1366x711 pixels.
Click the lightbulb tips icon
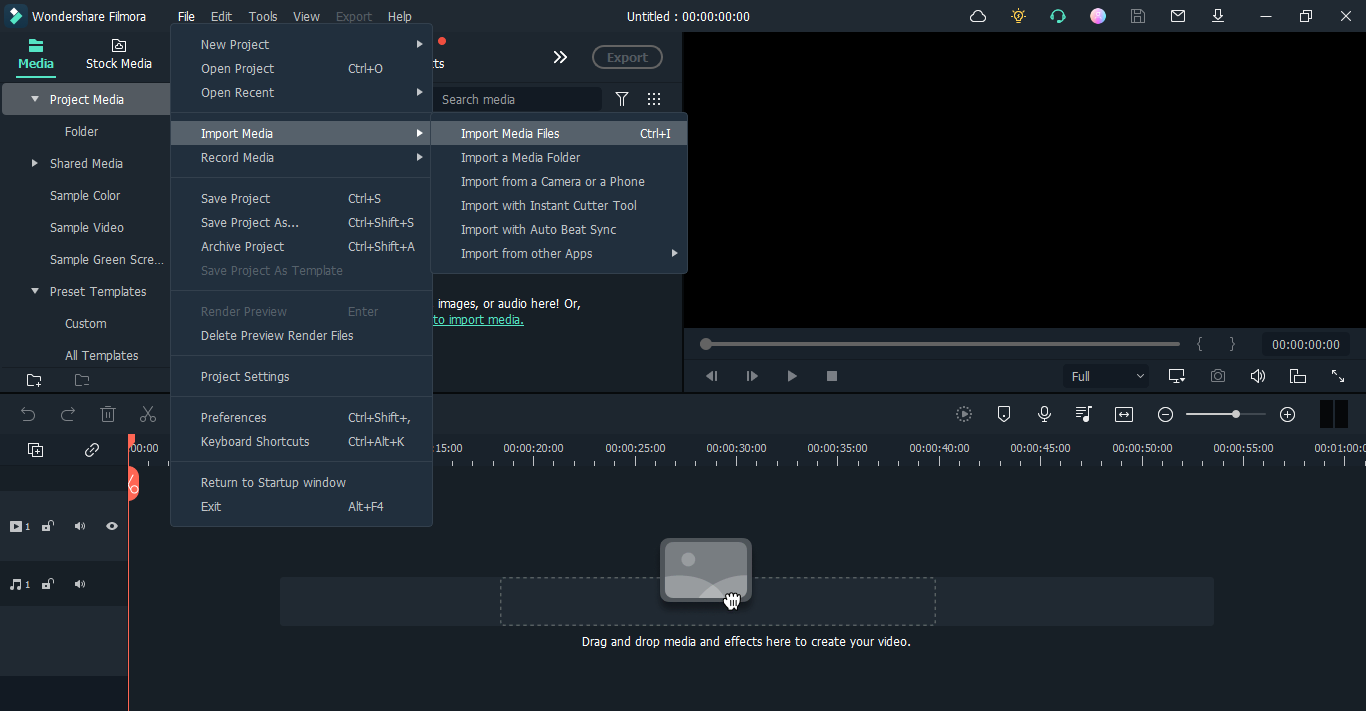(x=1018, y=16)
